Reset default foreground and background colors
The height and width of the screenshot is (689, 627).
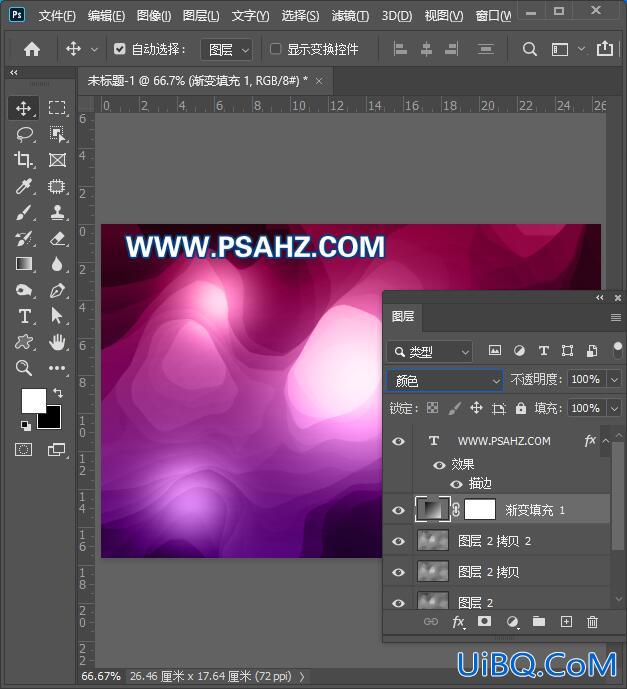click(x=26, y=425)
